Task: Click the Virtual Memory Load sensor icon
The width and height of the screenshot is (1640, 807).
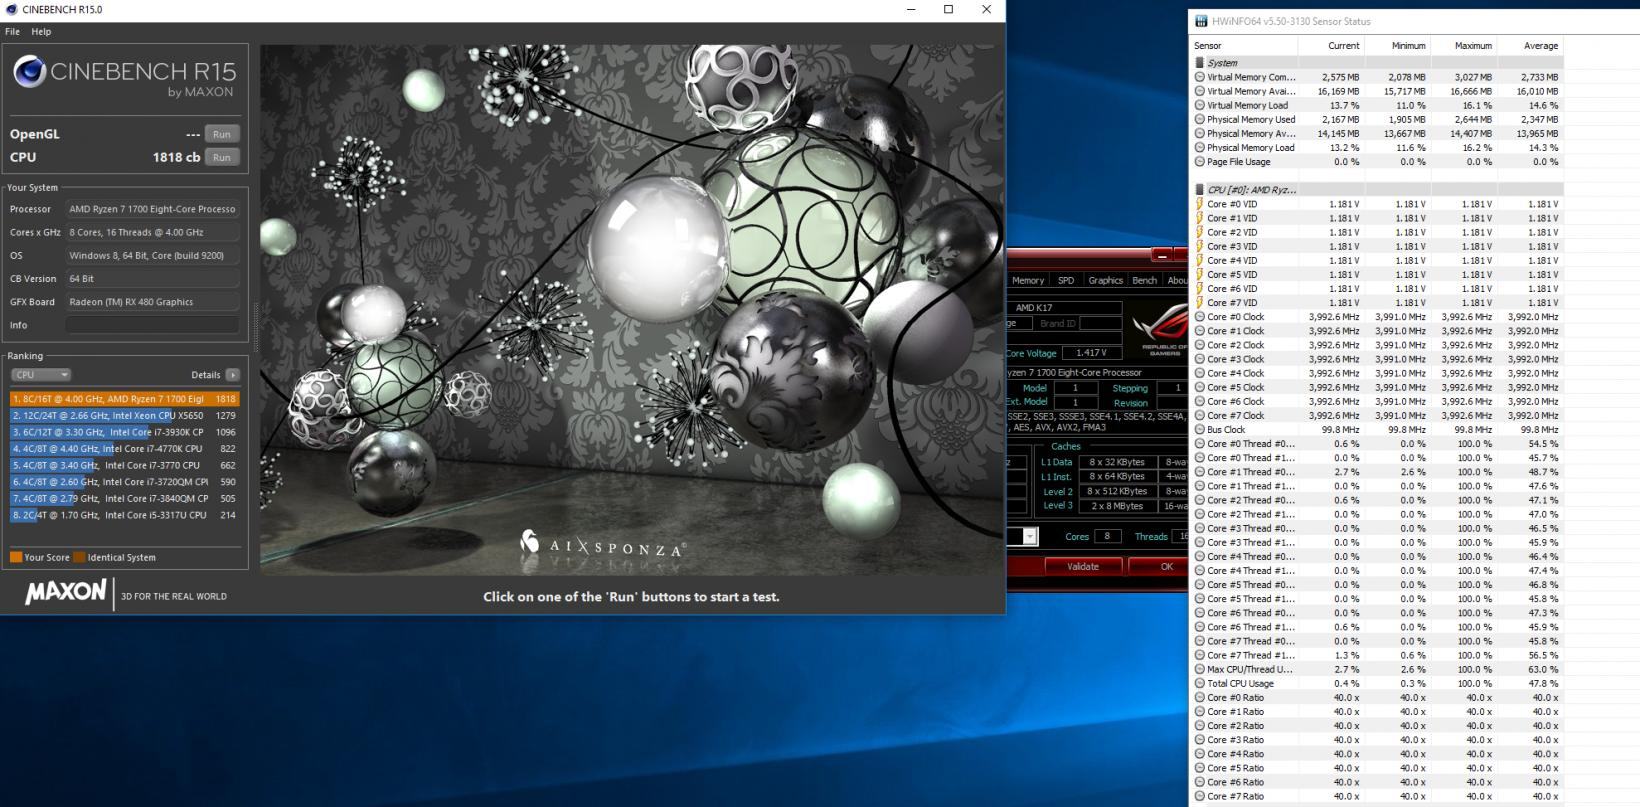Action: (1200, 105)
